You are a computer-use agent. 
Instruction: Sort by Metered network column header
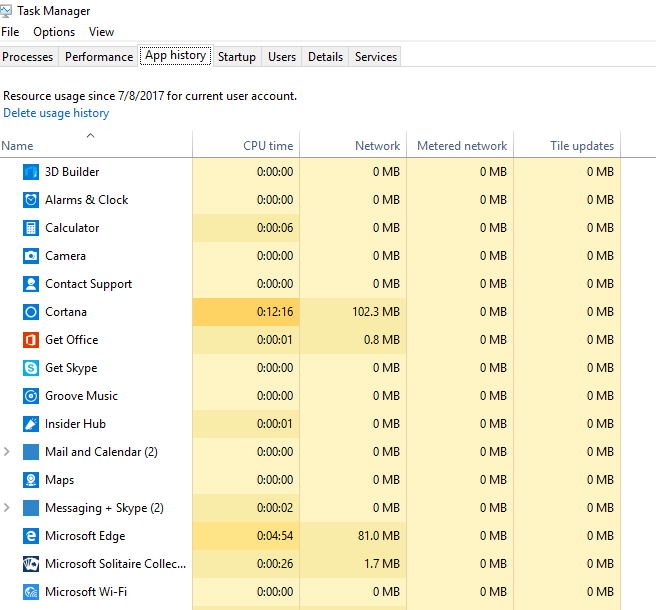460,144
